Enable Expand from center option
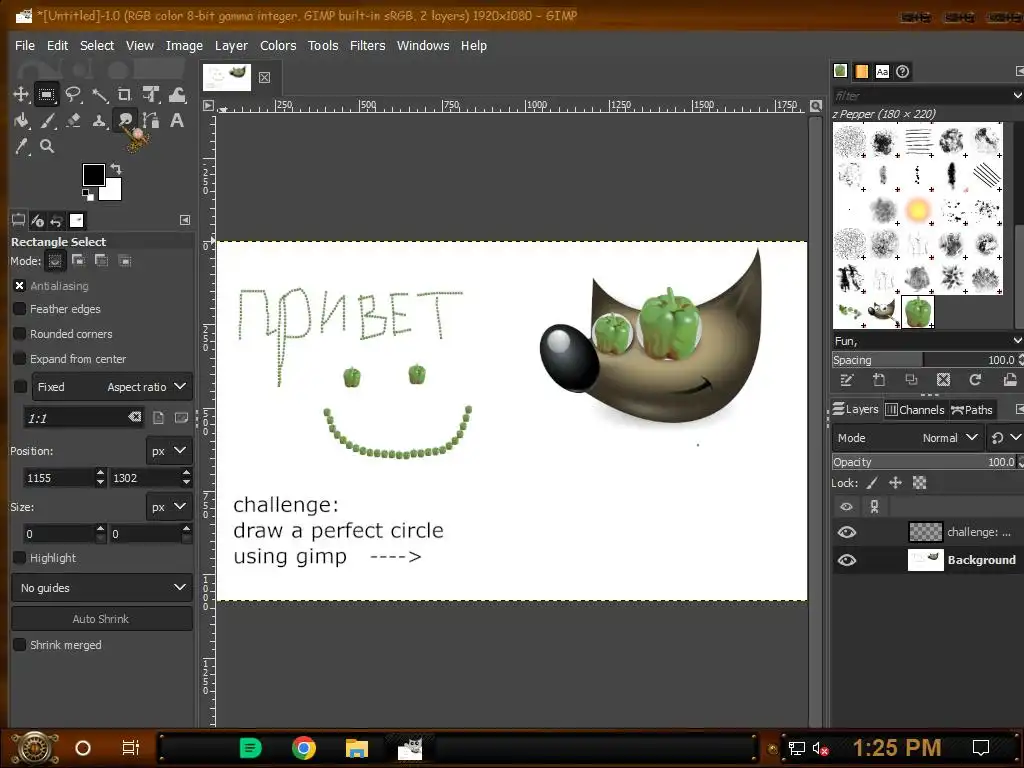Viewport: 1024px width, 768px height. tap(20, 359)
